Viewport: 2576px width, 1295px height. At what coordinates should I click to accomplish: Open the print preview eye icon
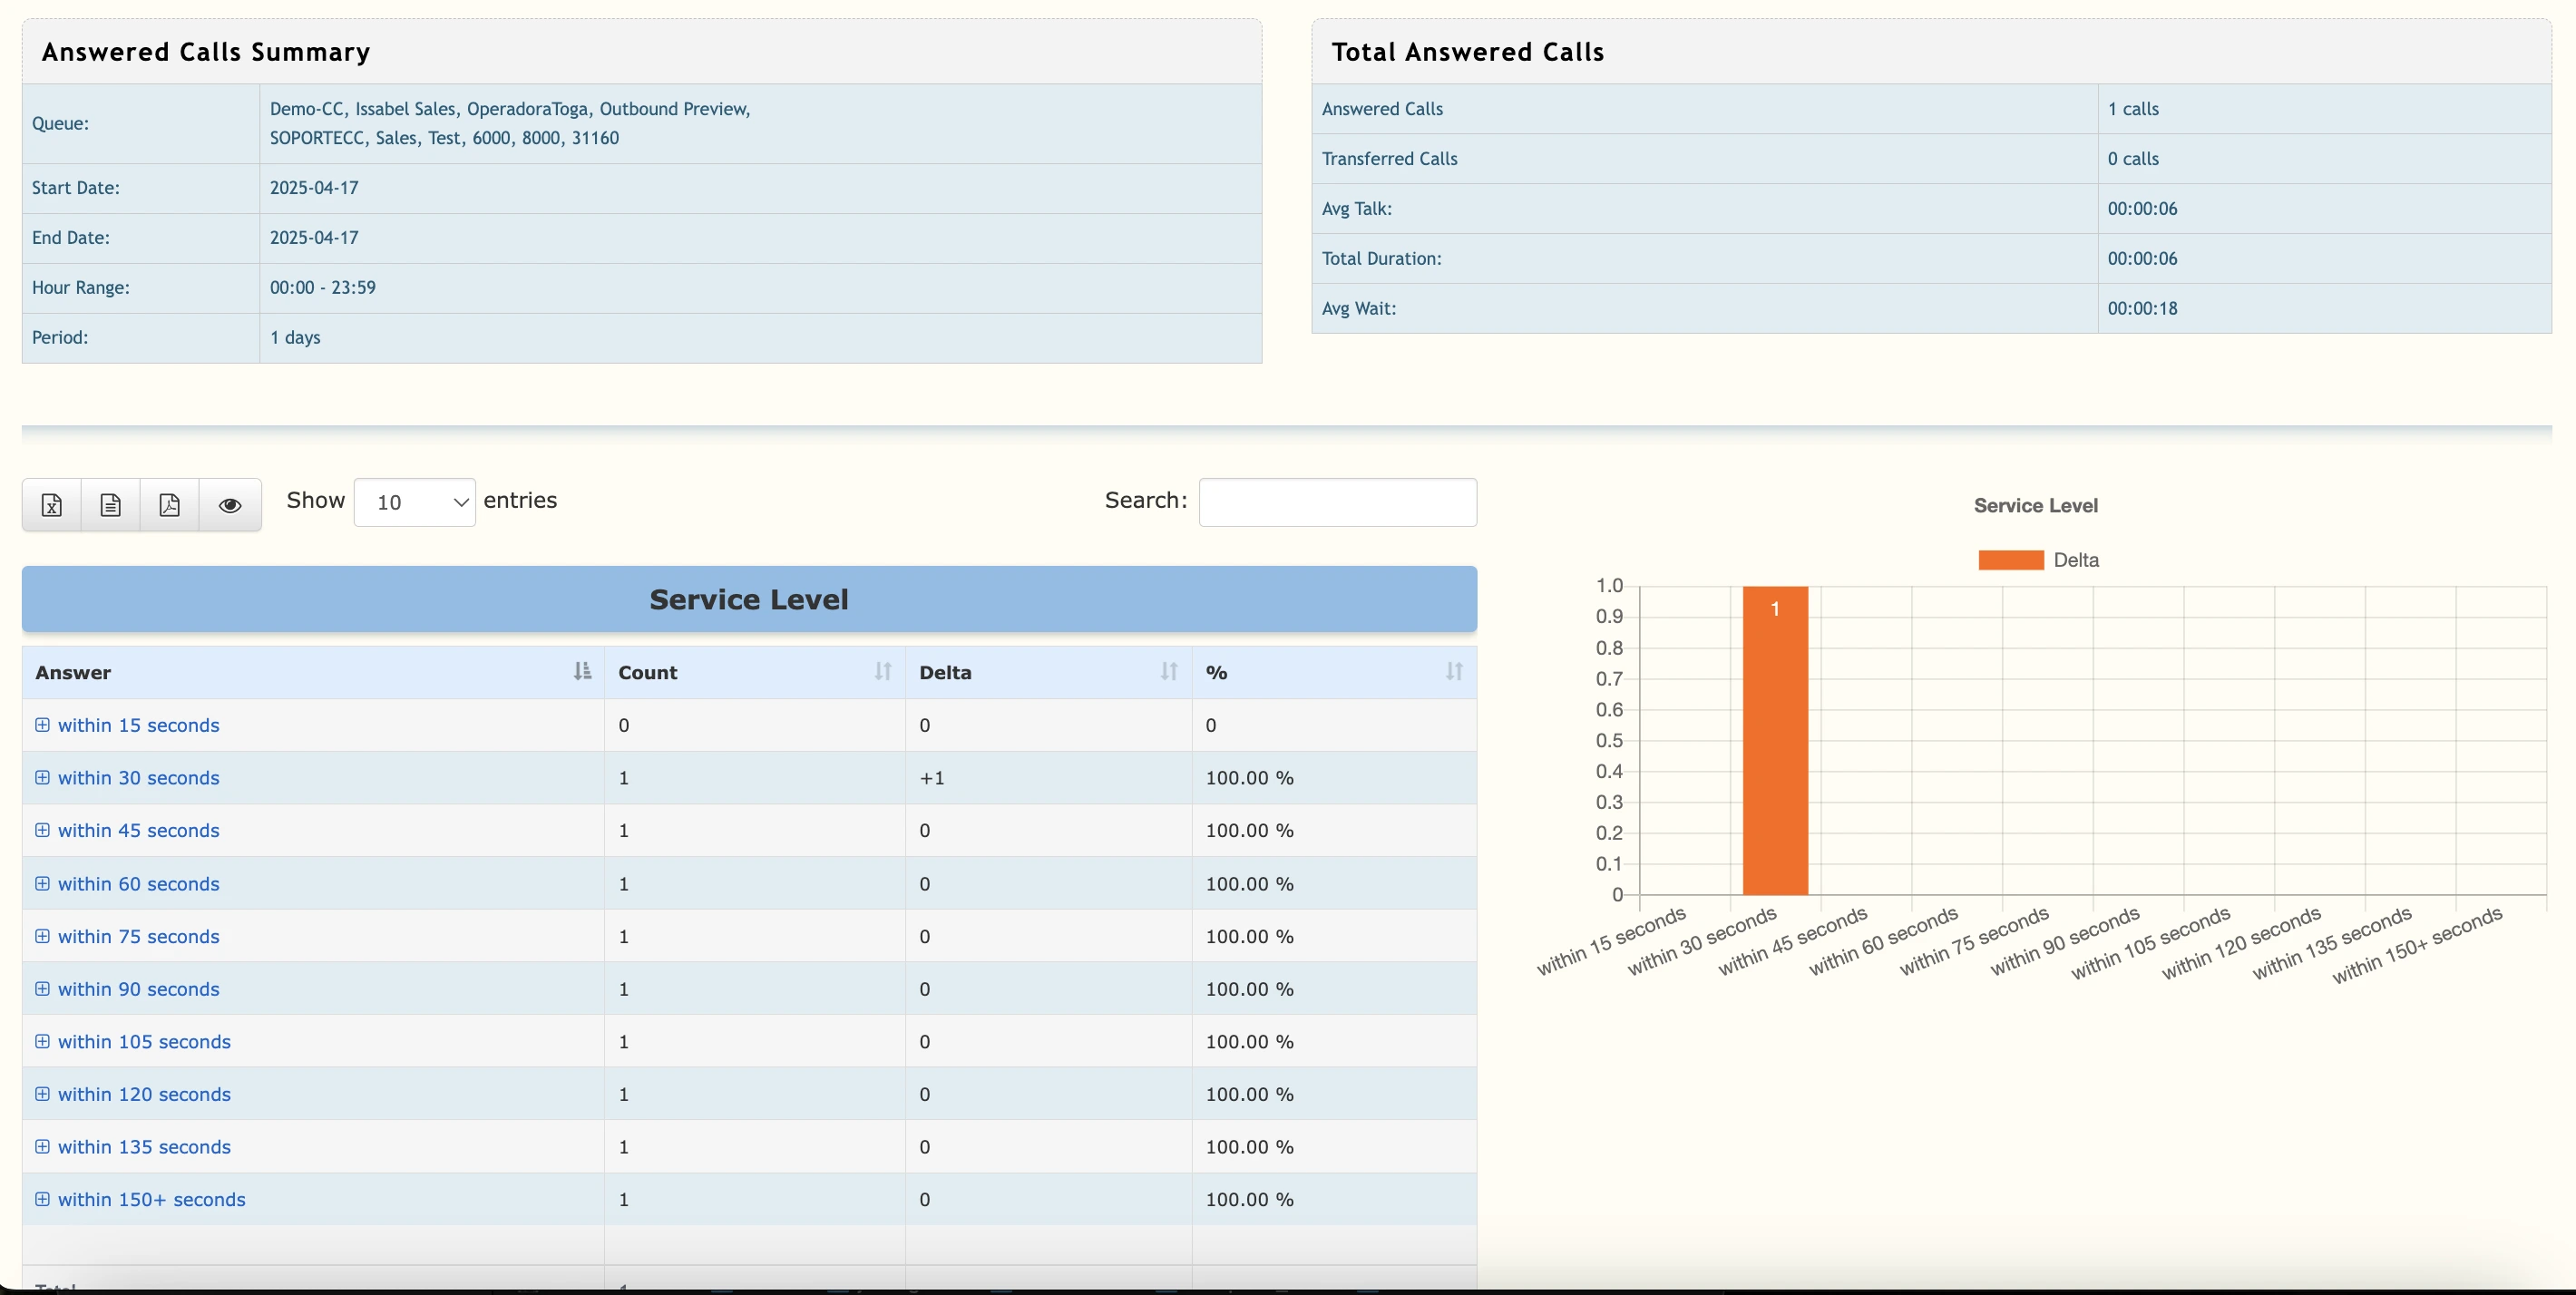230,505
